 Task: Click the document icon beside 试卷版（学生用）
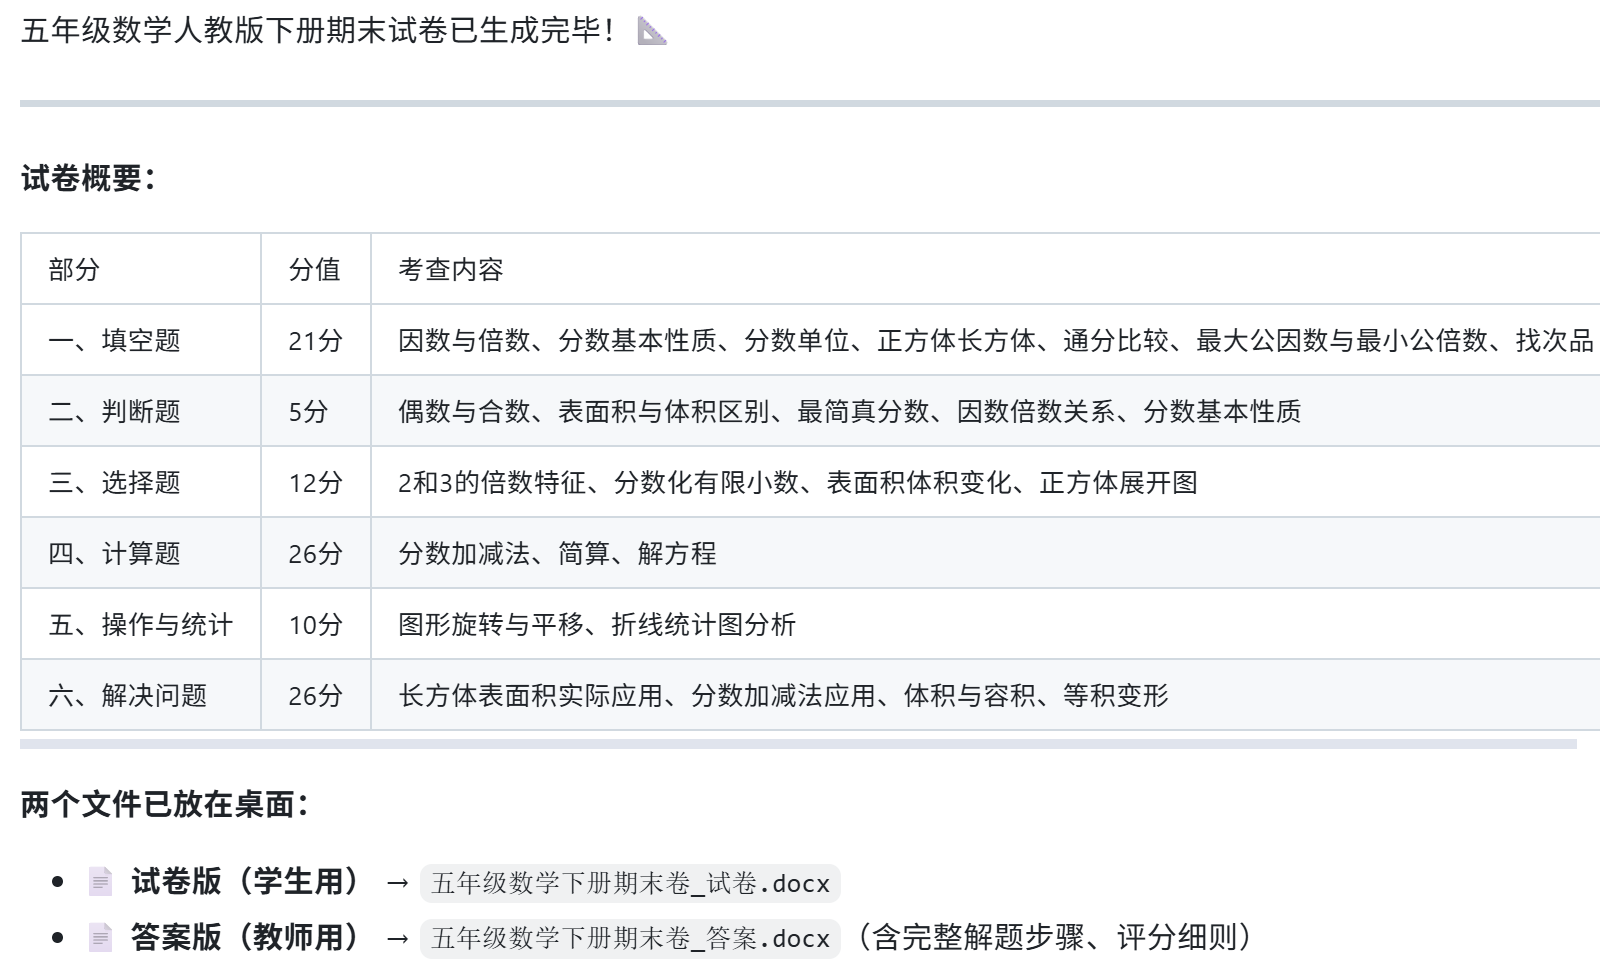click(x=101, y=882)
